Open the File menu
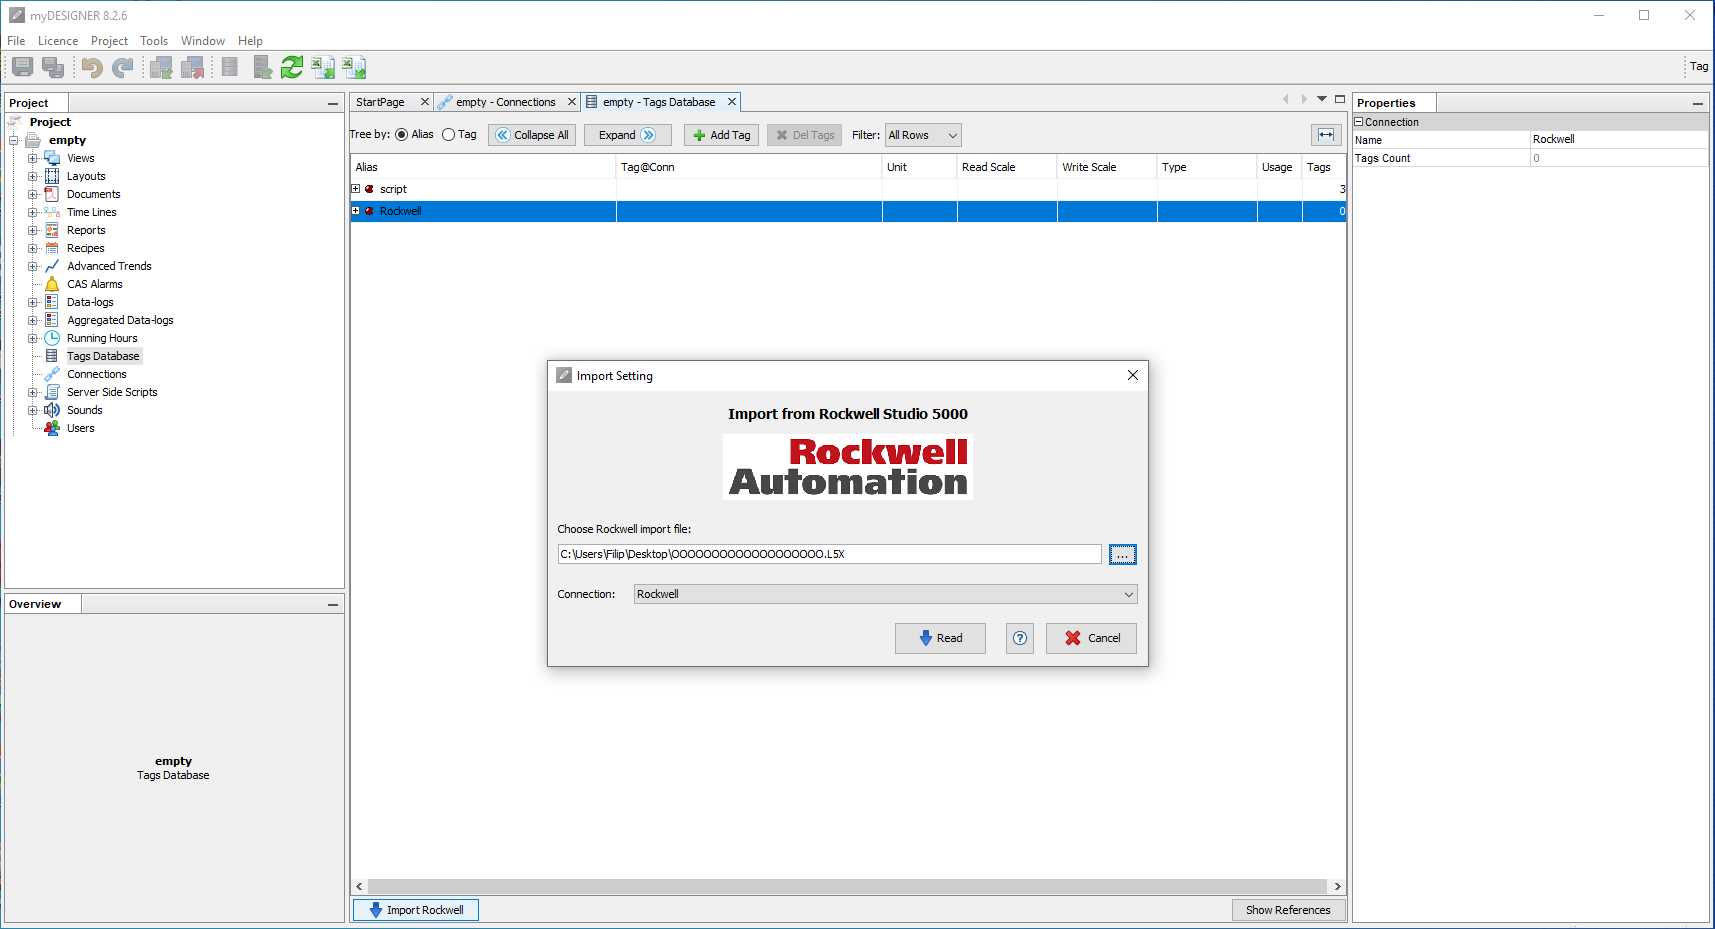This screenshot has width=1715, height=929. 16,41
